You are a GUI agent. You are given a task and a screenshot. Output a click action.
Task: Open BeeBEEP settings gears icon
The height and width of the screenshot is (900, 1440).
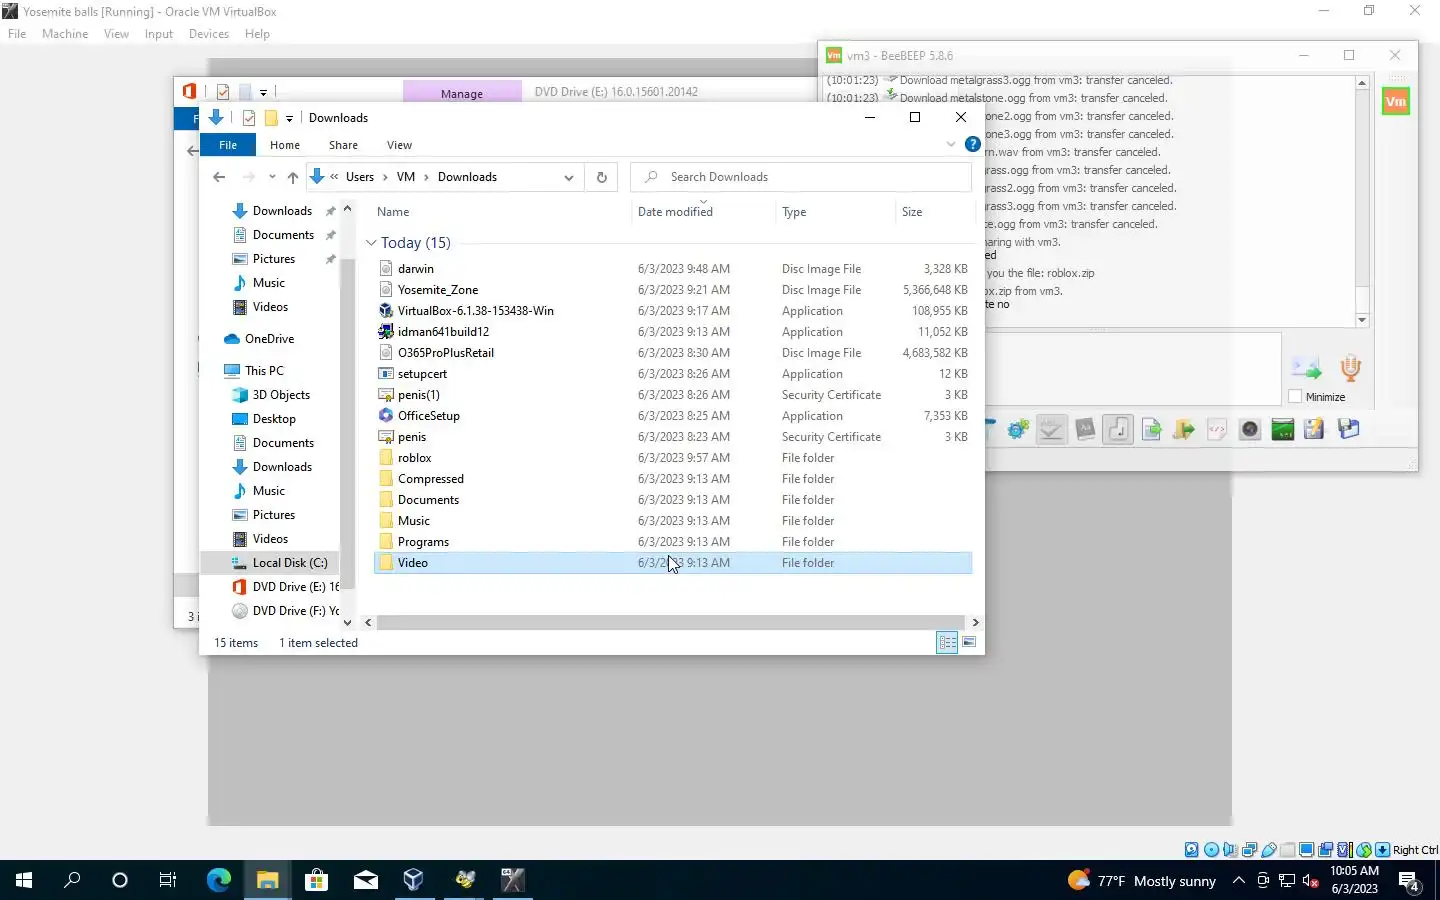tap(1018, 430)
